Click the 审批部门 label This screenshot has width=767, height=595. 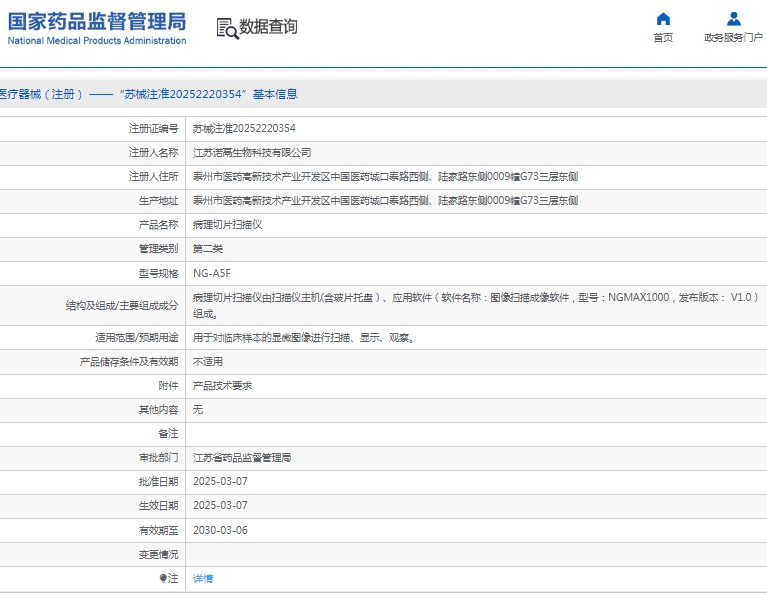click(158, 458)
